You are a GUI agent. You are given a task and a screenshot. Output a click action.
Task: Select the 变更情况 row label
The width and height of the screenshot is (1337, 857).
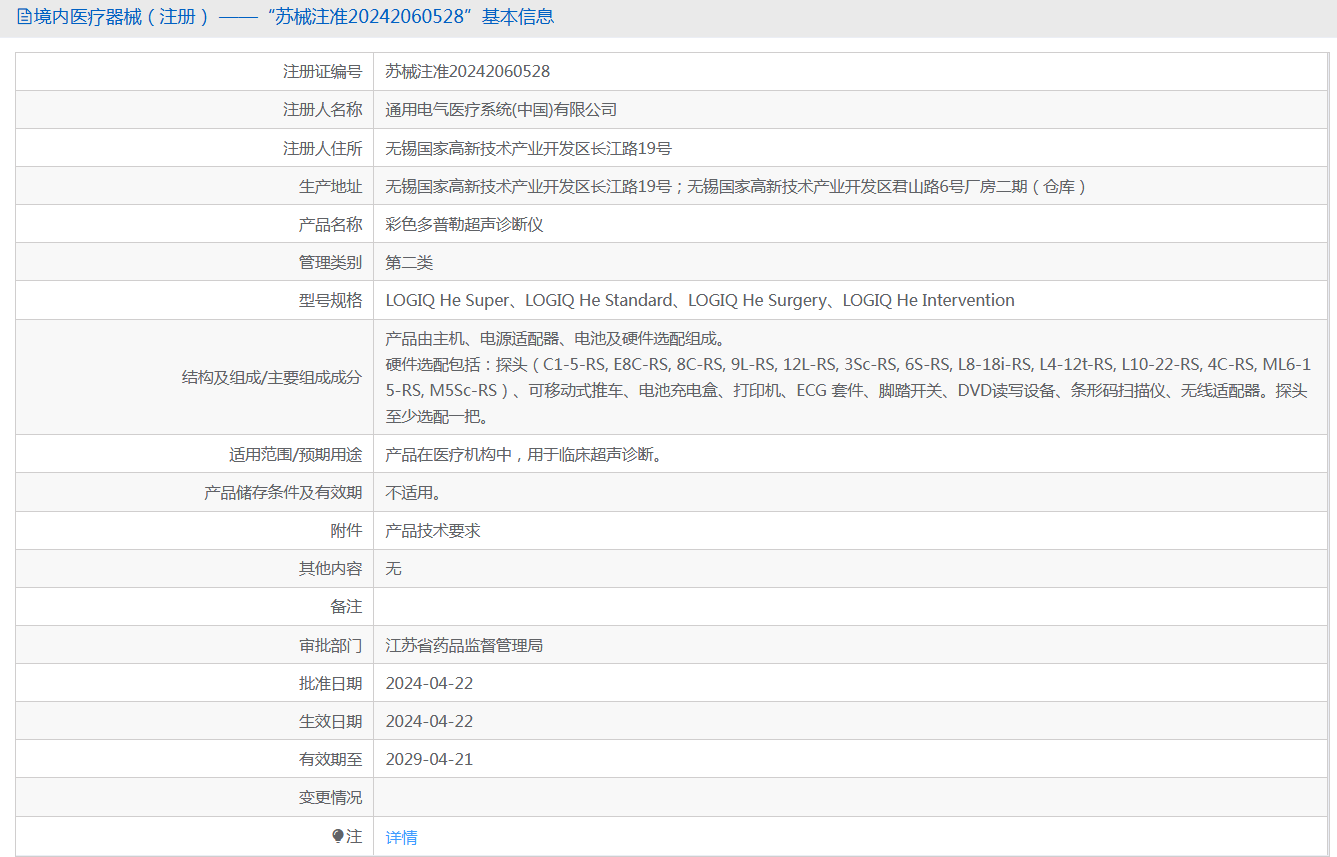330,797
